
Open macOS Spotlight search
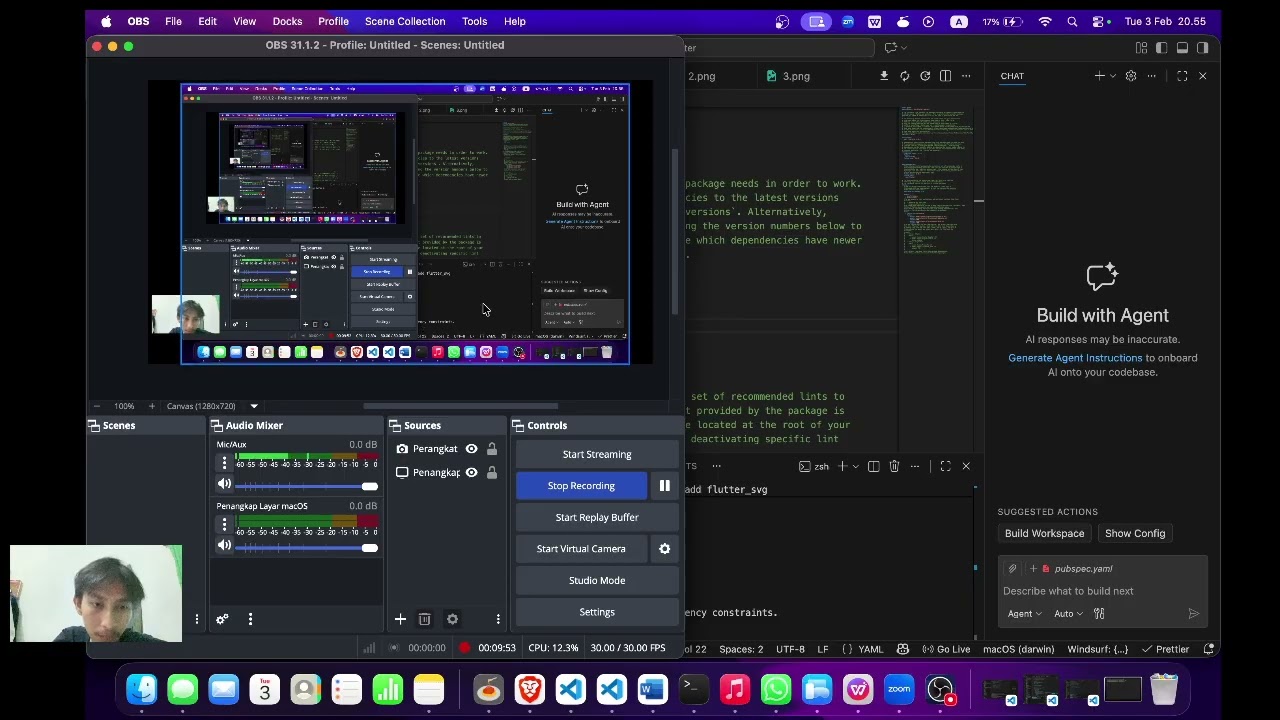pyautogui.click(x=1072, y=21)
